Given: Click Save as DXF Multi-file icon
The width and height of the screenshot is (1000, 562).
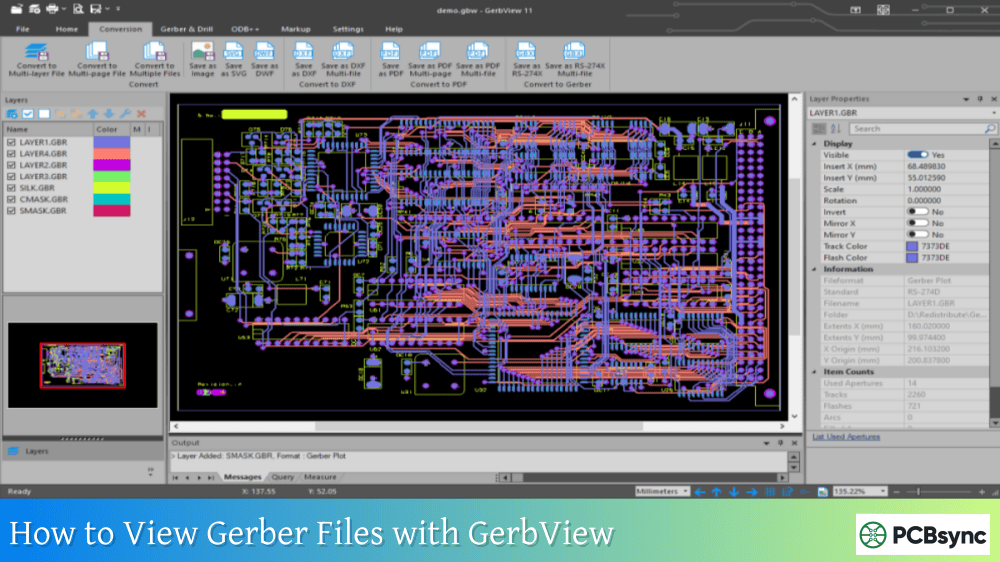Looking at the screenshot, I should (342, 58).
